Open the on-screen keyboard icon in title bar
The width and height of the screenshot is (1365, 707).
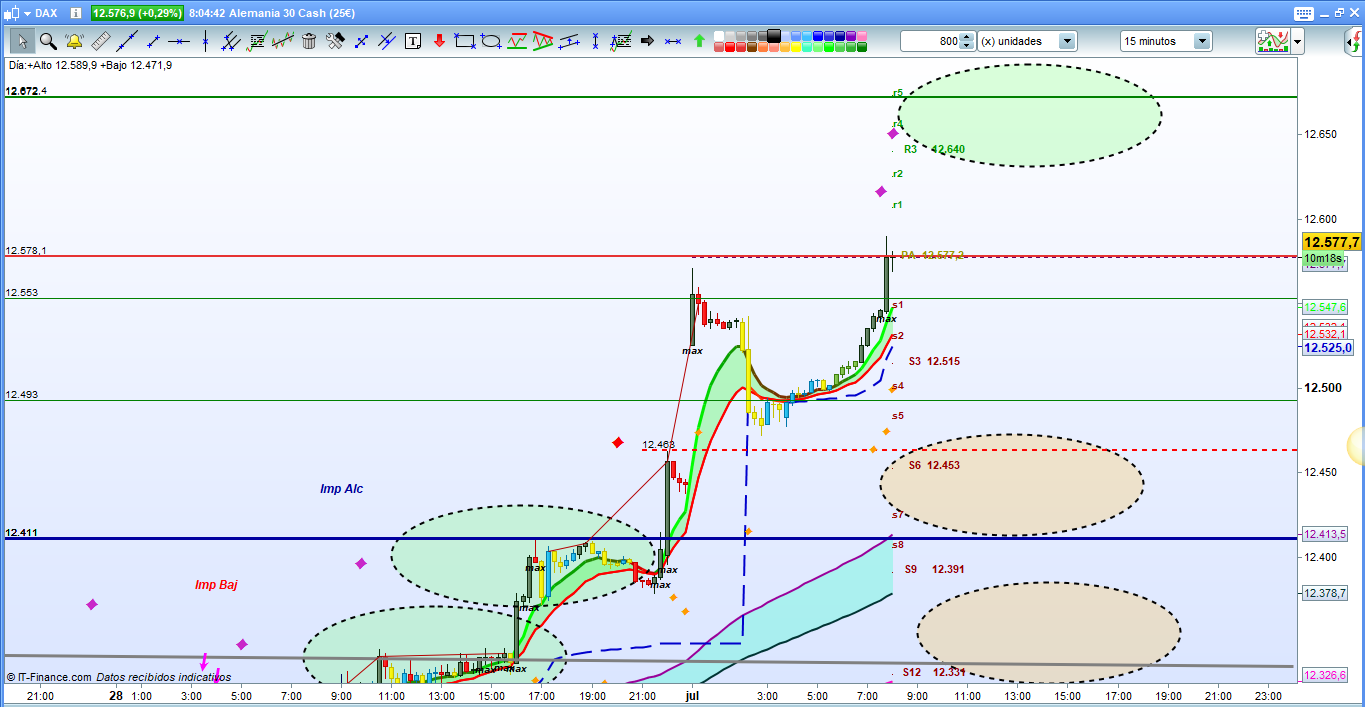click(x=1302, y=13)
